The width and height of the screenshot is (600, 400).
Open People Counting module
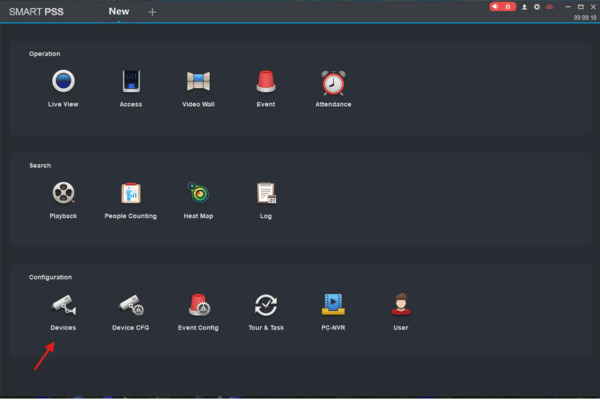(131, 200)
